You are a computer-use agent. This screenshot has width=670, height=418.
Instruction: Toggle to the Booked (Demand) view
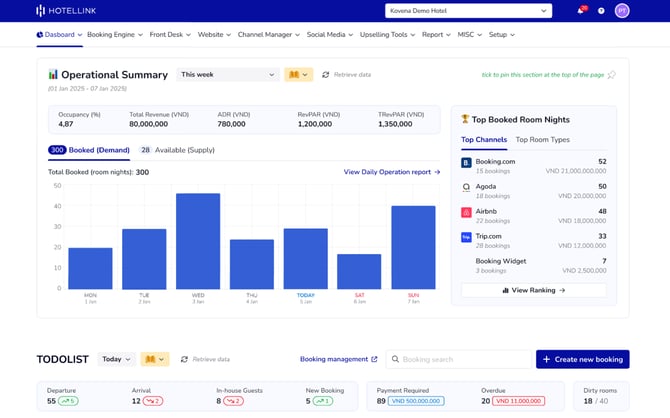[88, 150]
